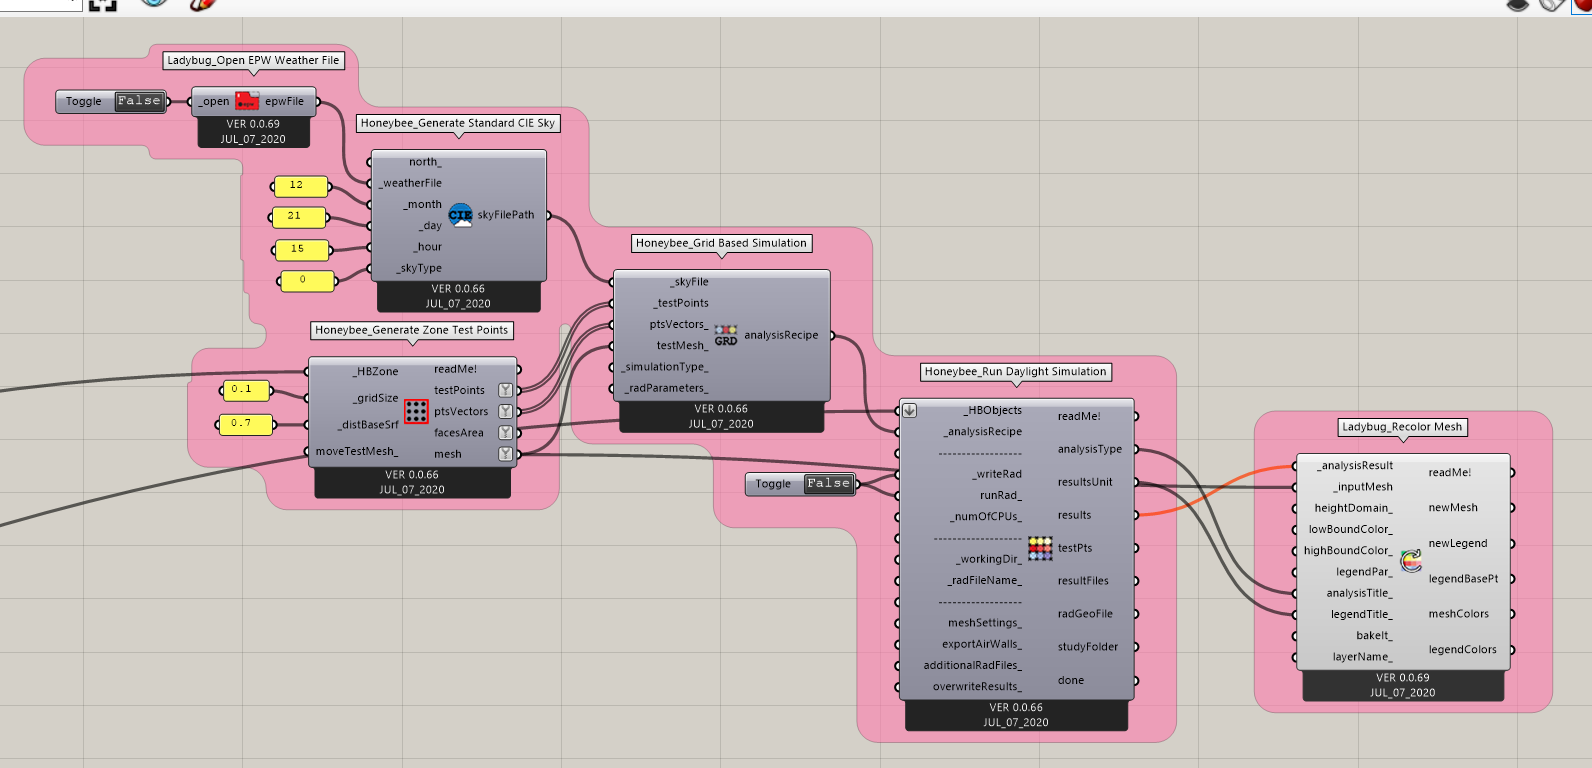
Task: Click the epwFile output parameter
Action: [284, 101]
